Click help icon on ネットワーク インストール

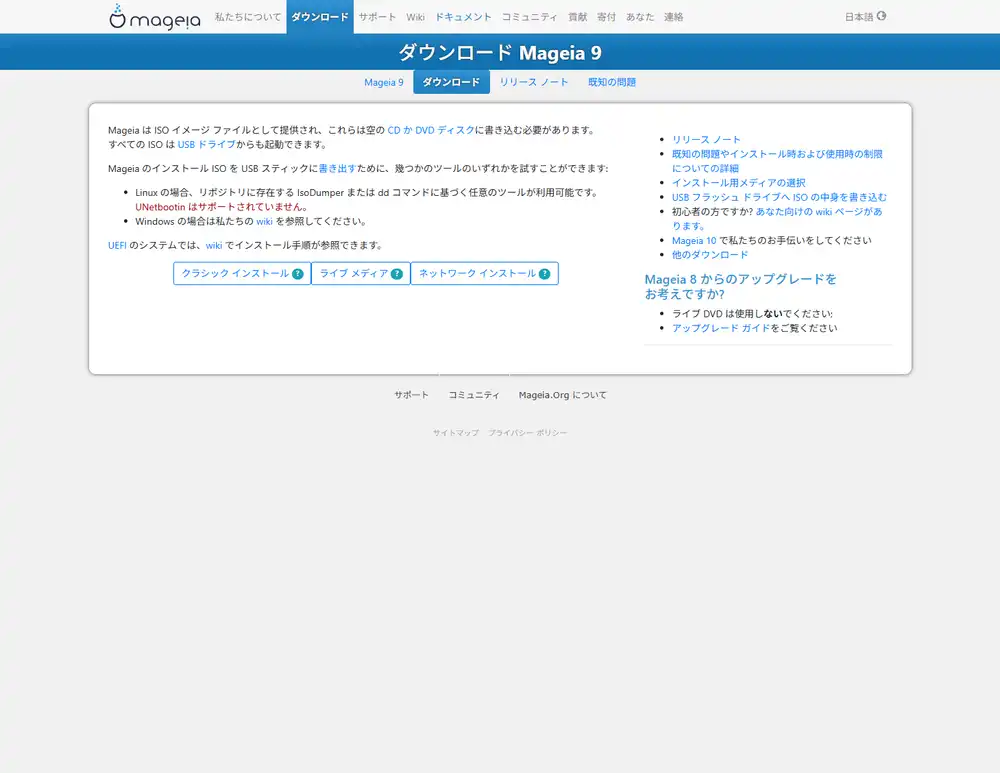click(544, 274)
